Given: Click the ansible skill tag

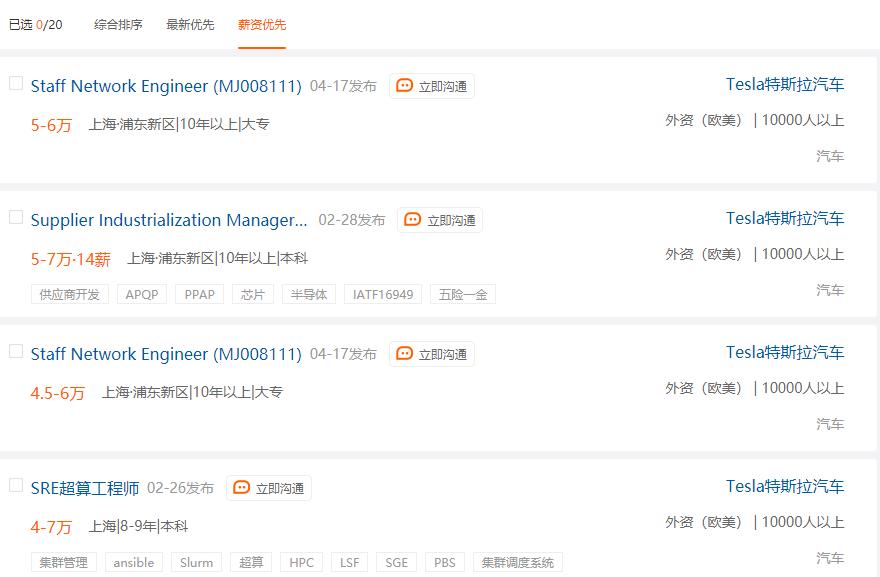Looking at the screenshot, I should click(x=133, y=562).
